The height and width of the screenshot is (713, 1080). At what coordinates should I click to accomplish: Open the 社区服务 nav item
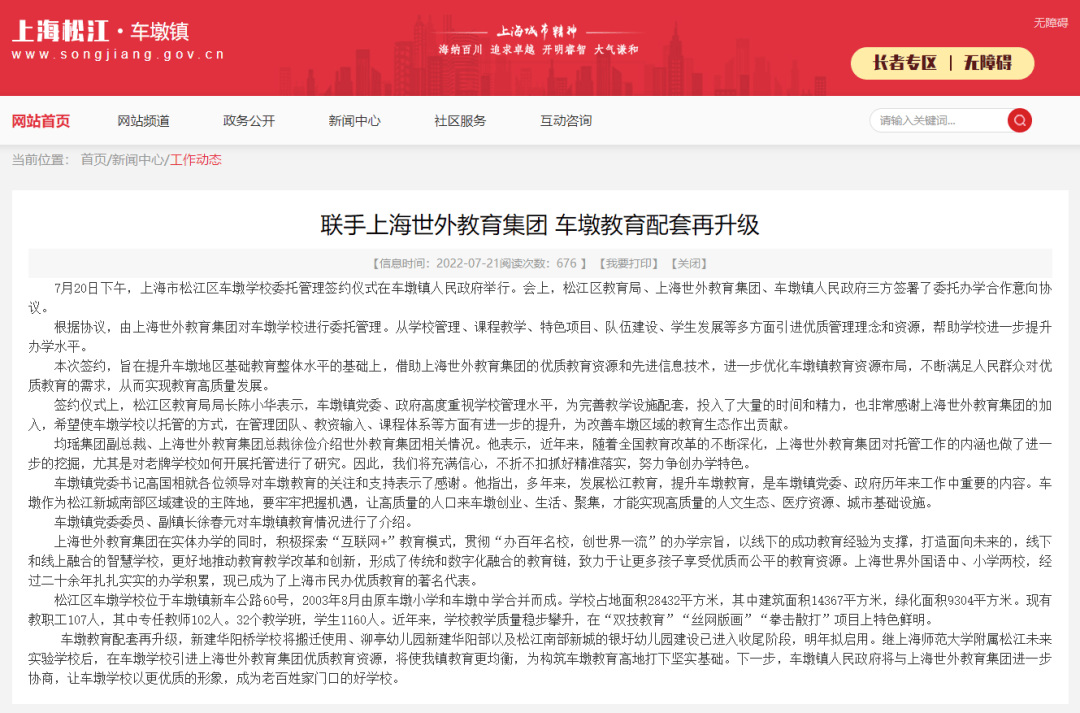459,121
